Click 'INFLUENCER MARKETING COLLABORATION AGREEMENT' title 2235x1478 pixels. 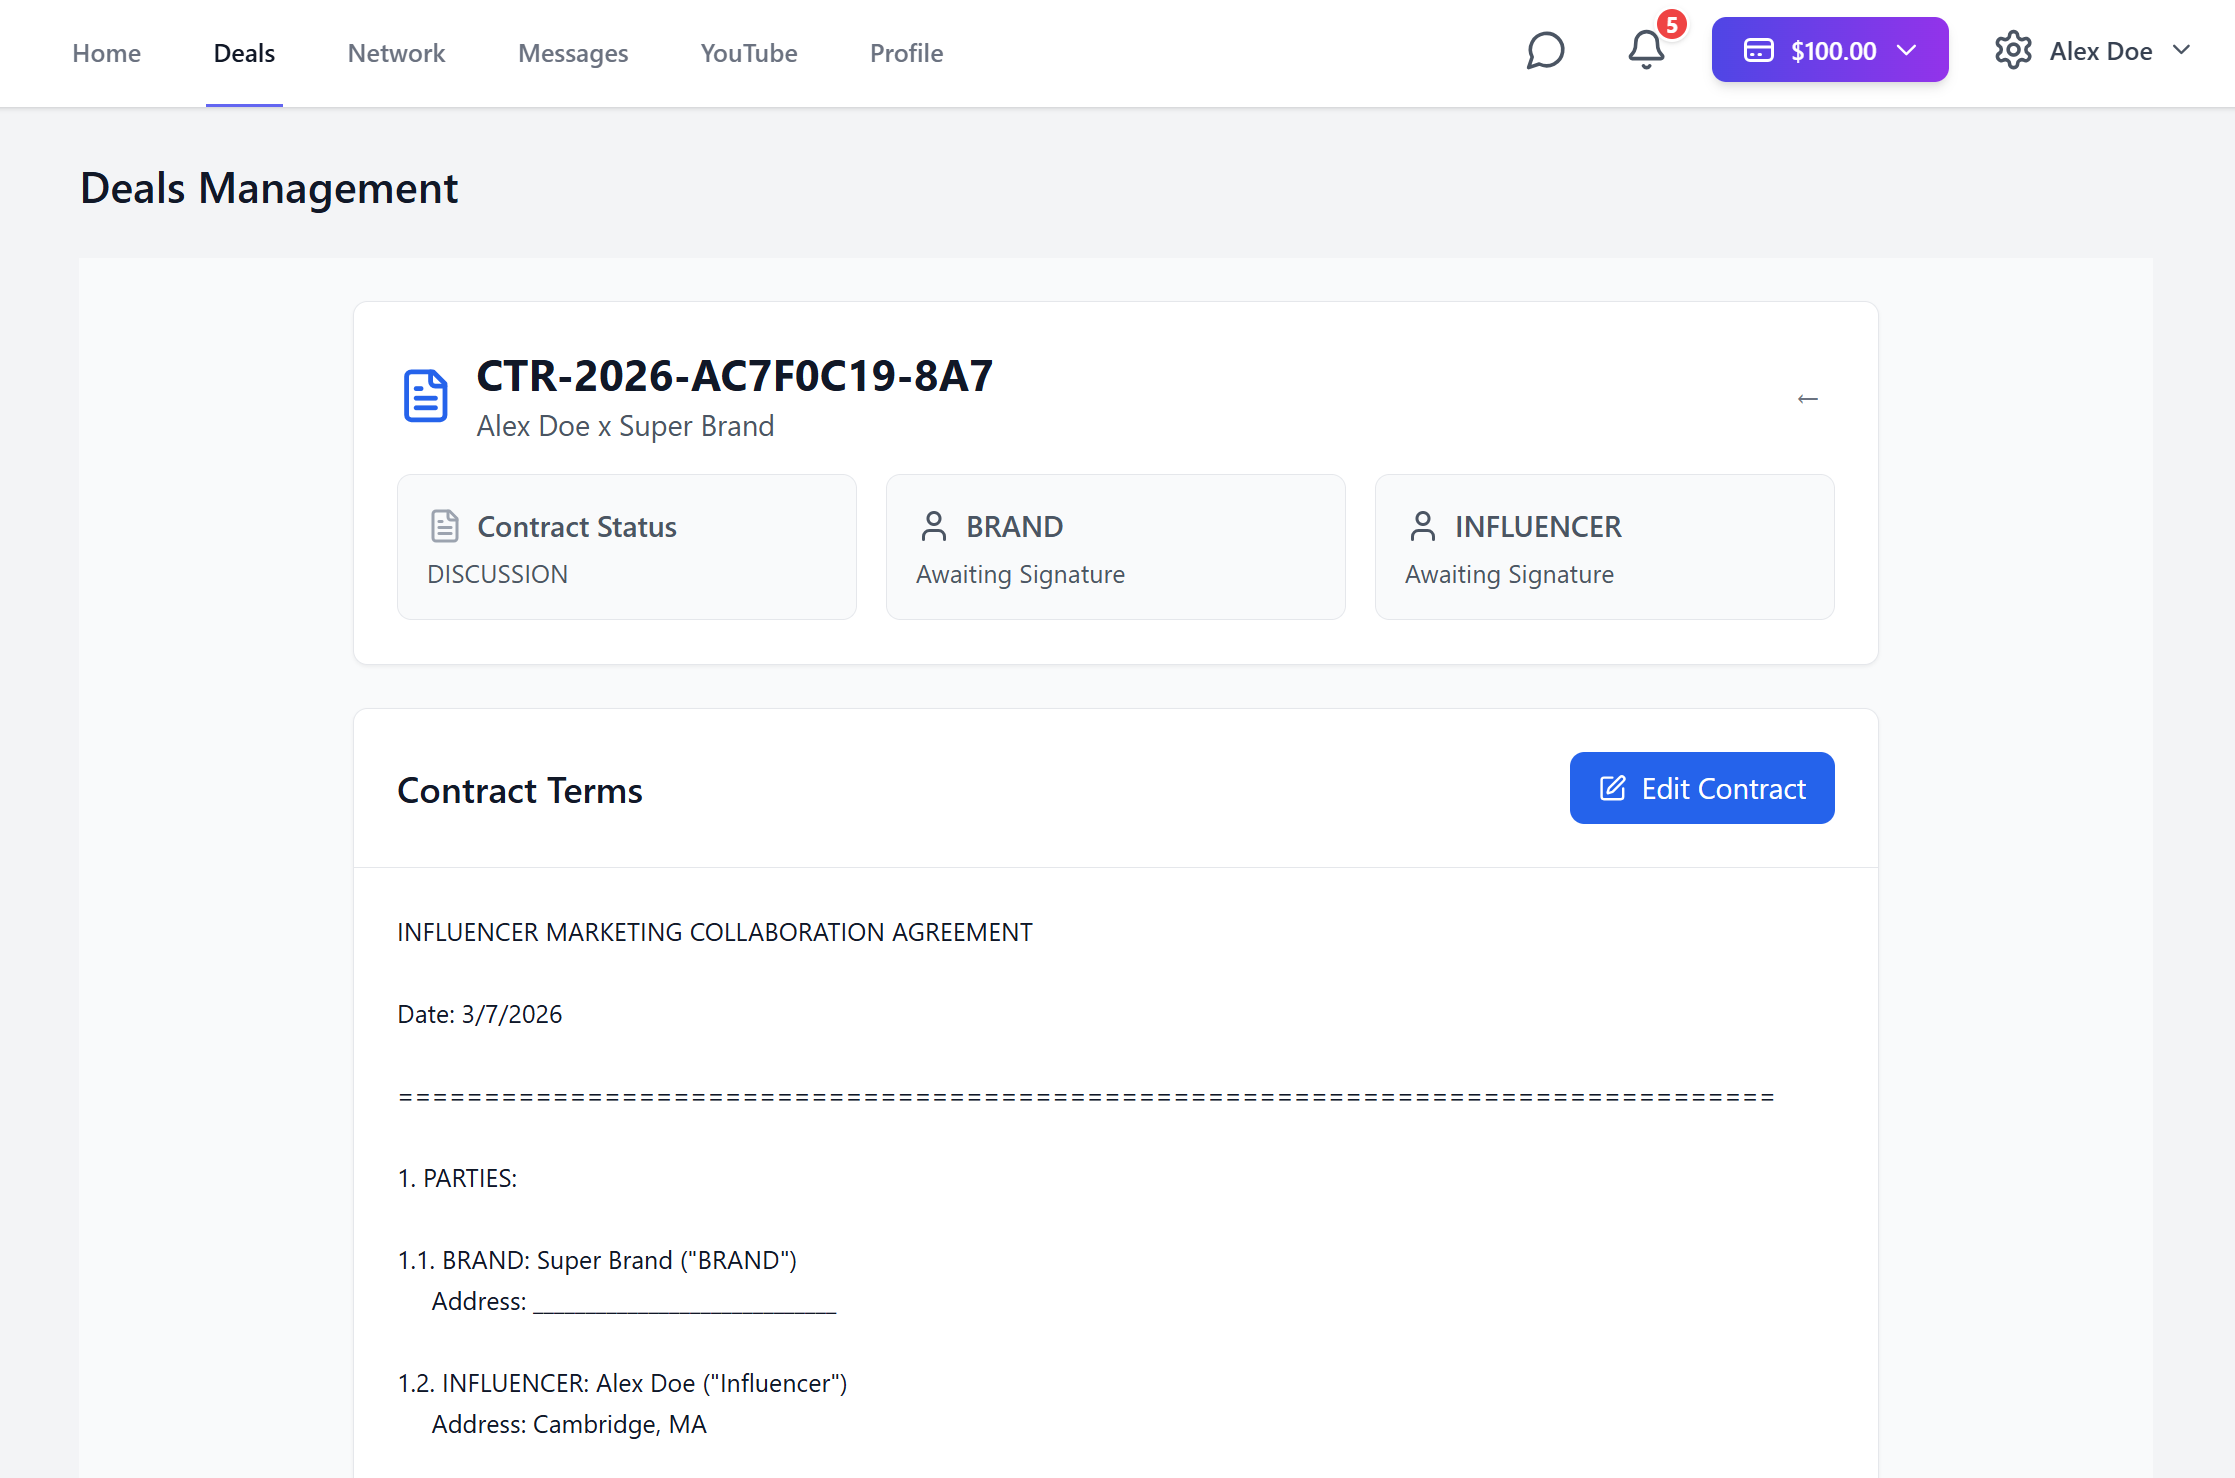tap(715, 932)
